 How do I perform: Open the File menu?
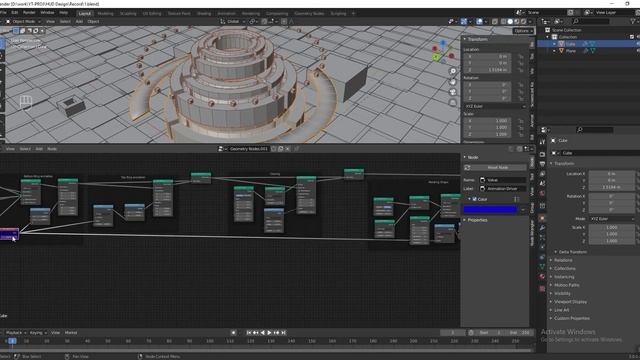[x=3, y=13]
